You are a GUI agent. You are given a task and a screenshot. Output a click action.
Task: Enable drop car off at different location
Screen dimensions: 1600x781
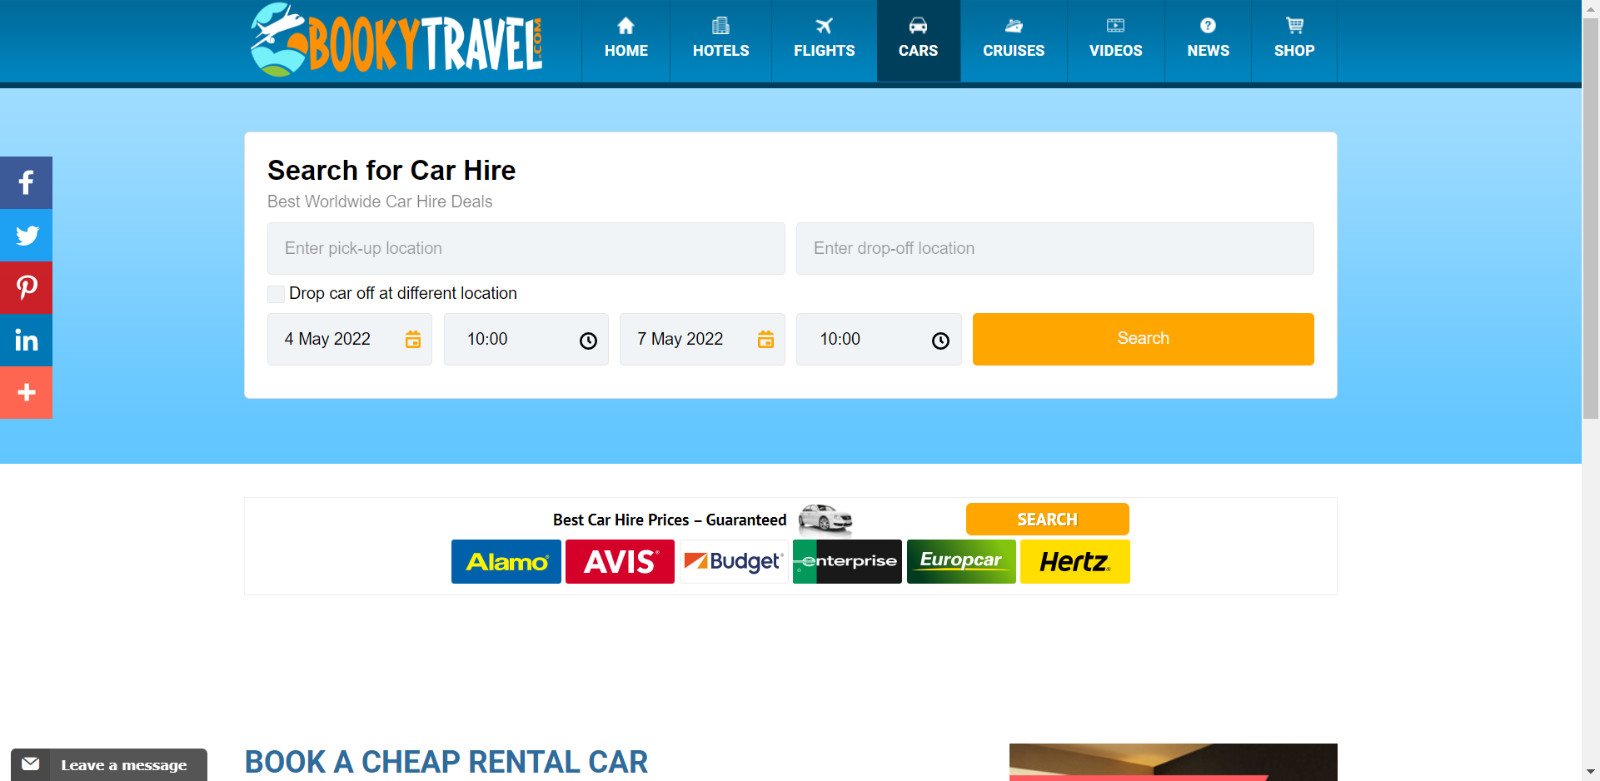point(276,294)
